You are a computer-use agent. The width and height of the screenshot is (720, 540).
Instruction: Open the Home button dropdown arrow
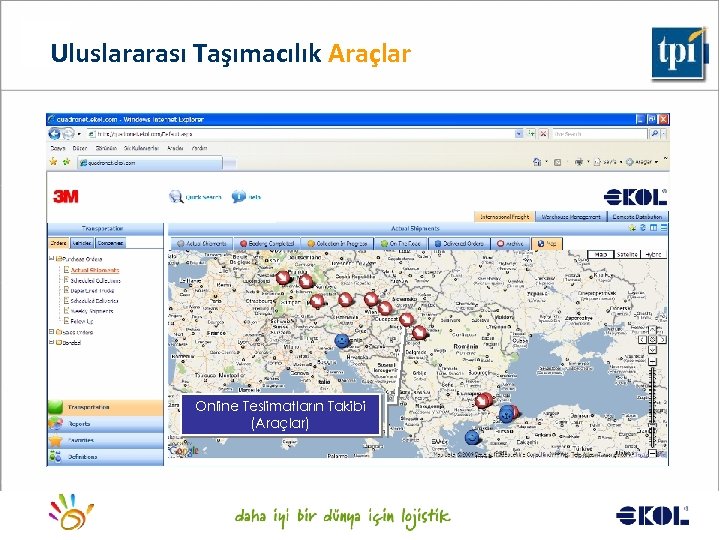pos(546,162)
